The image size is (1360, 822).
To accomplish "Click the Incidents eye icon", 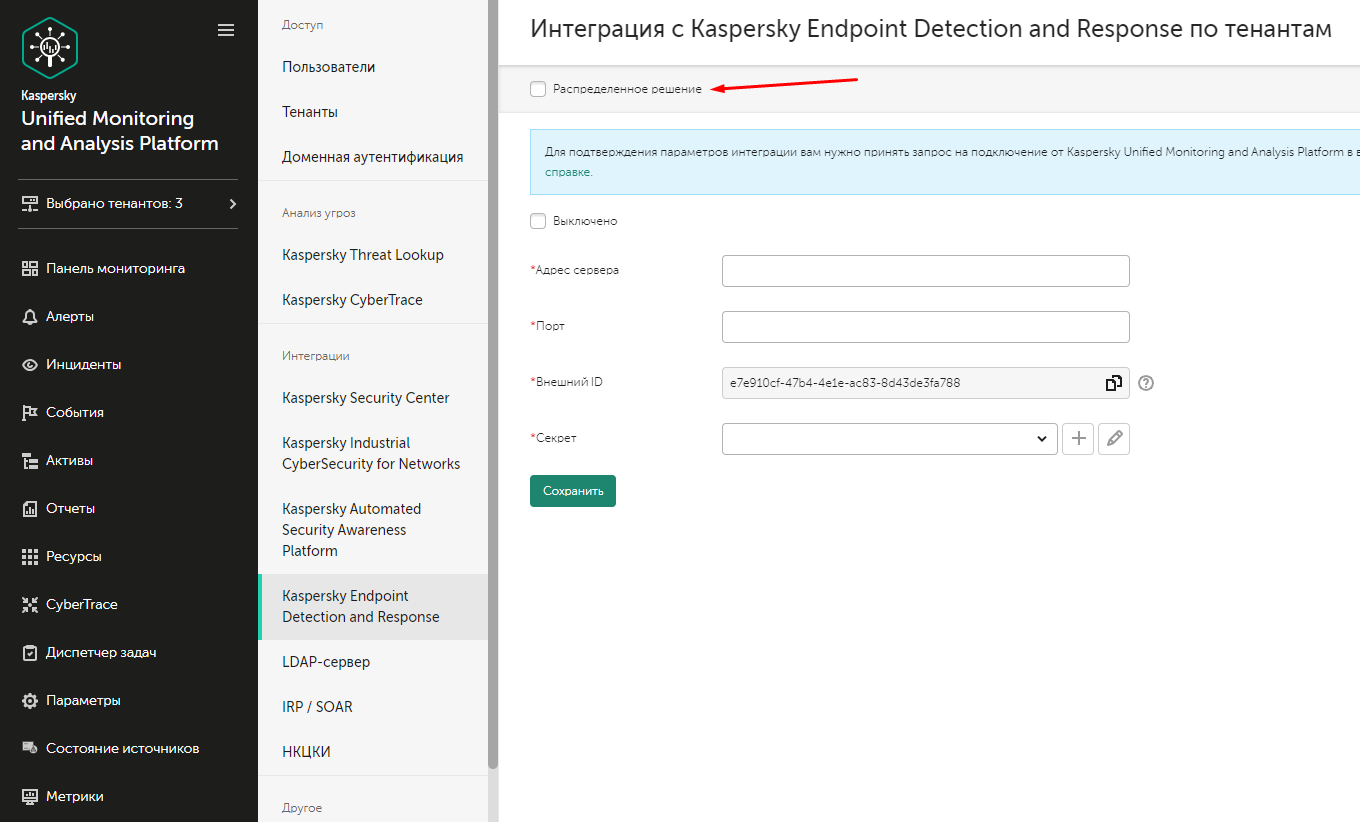I will click(30, 364).
